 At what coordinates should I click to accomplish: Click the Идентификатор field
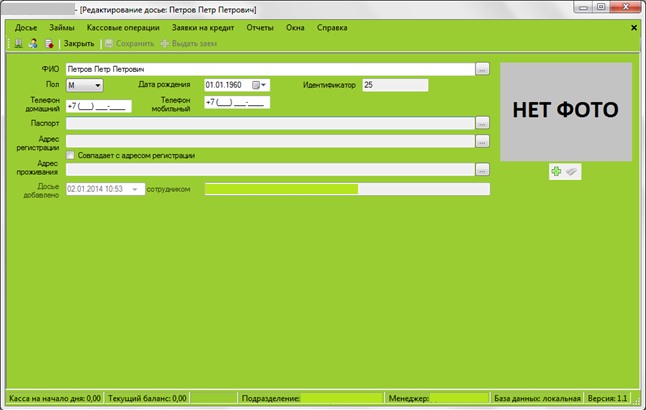click(395, 85)
